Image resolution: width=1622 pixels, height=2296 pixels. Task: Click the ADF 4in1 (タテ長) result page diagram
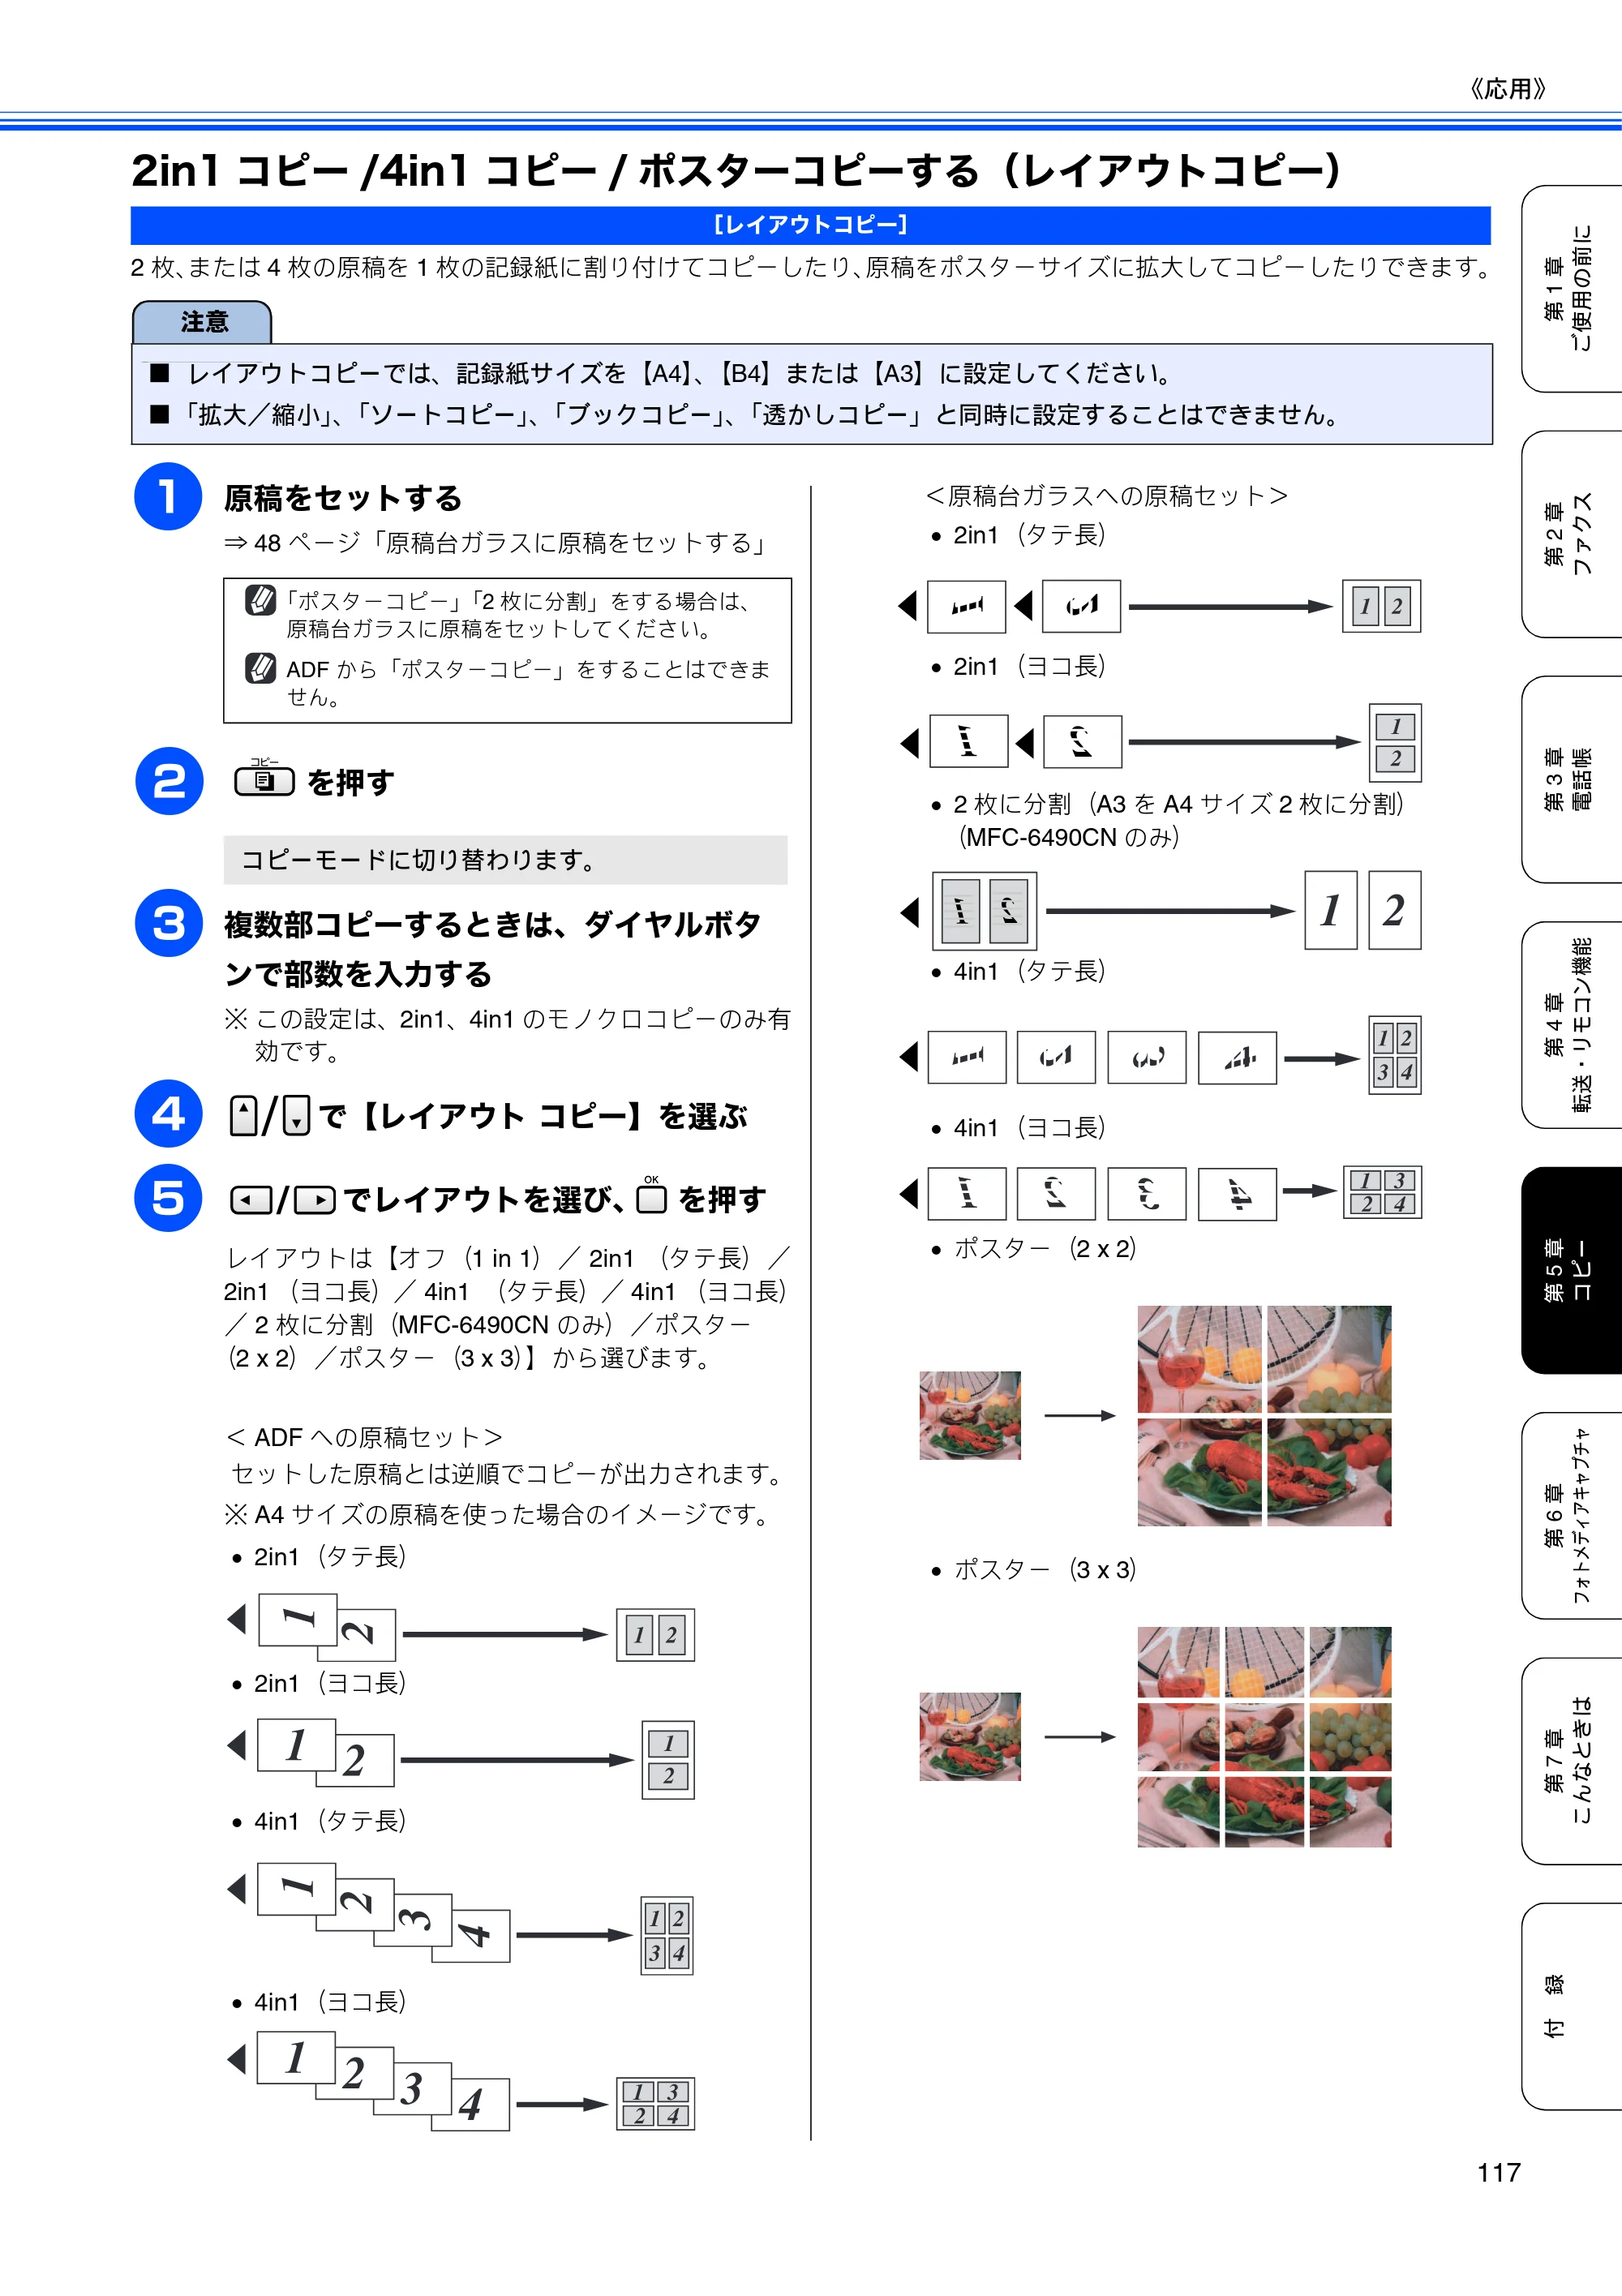(x=667, y=1935)
